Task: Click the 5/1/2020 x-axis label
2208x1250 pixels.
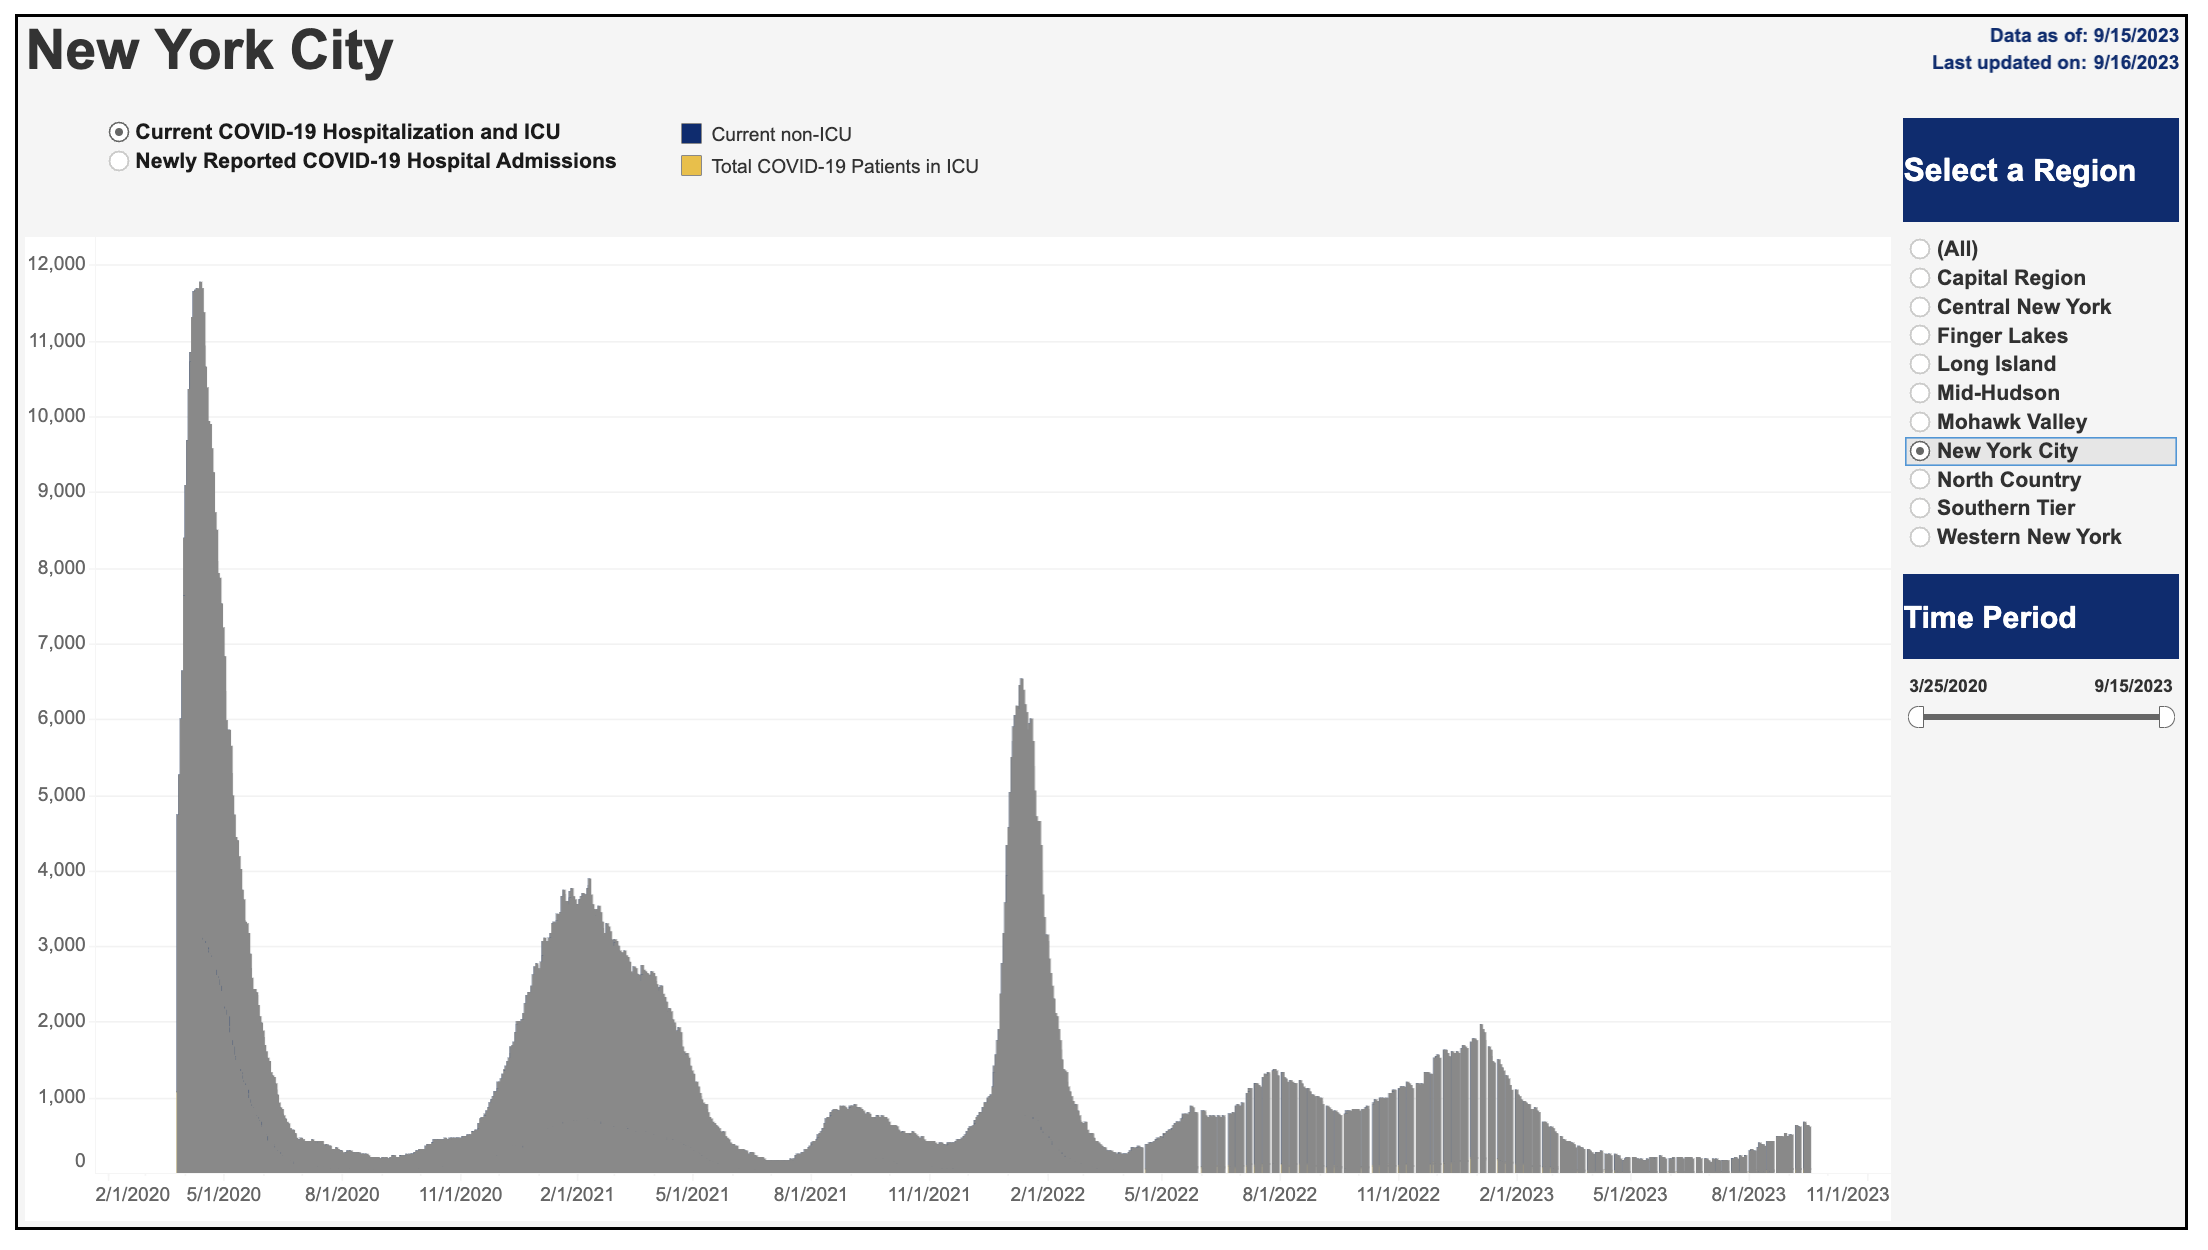Action: [x=224, y=1194]
